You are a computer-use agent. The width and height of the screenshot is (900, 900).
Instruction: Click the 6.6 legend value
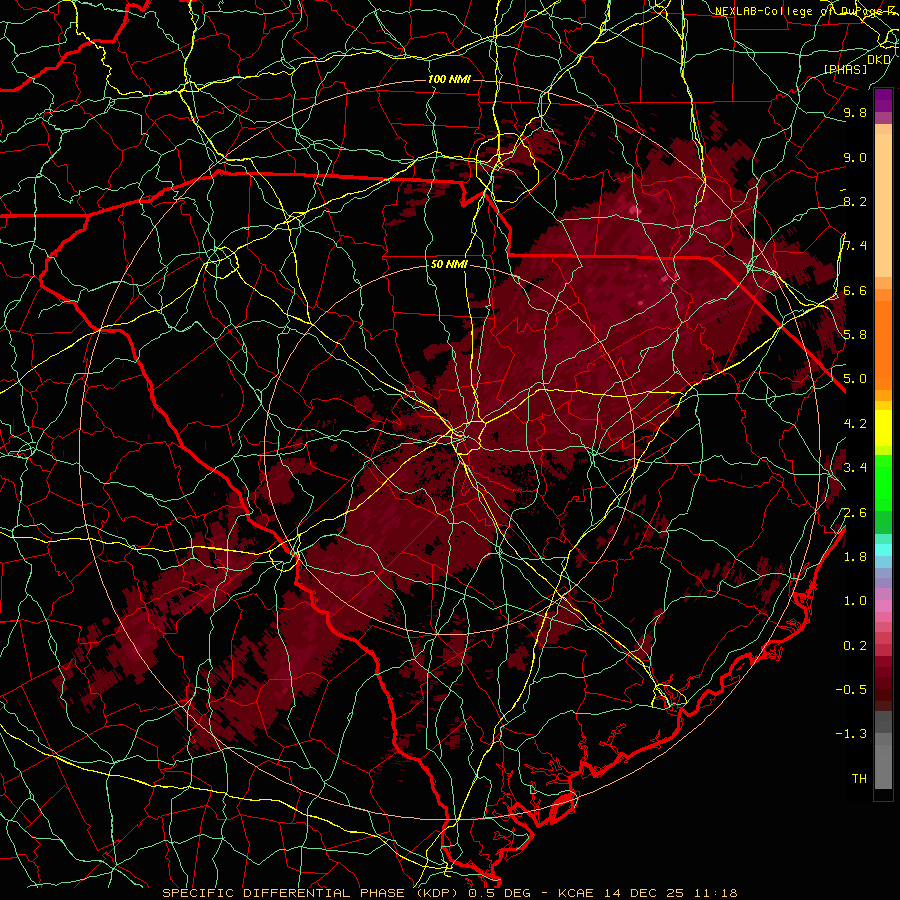855,290
